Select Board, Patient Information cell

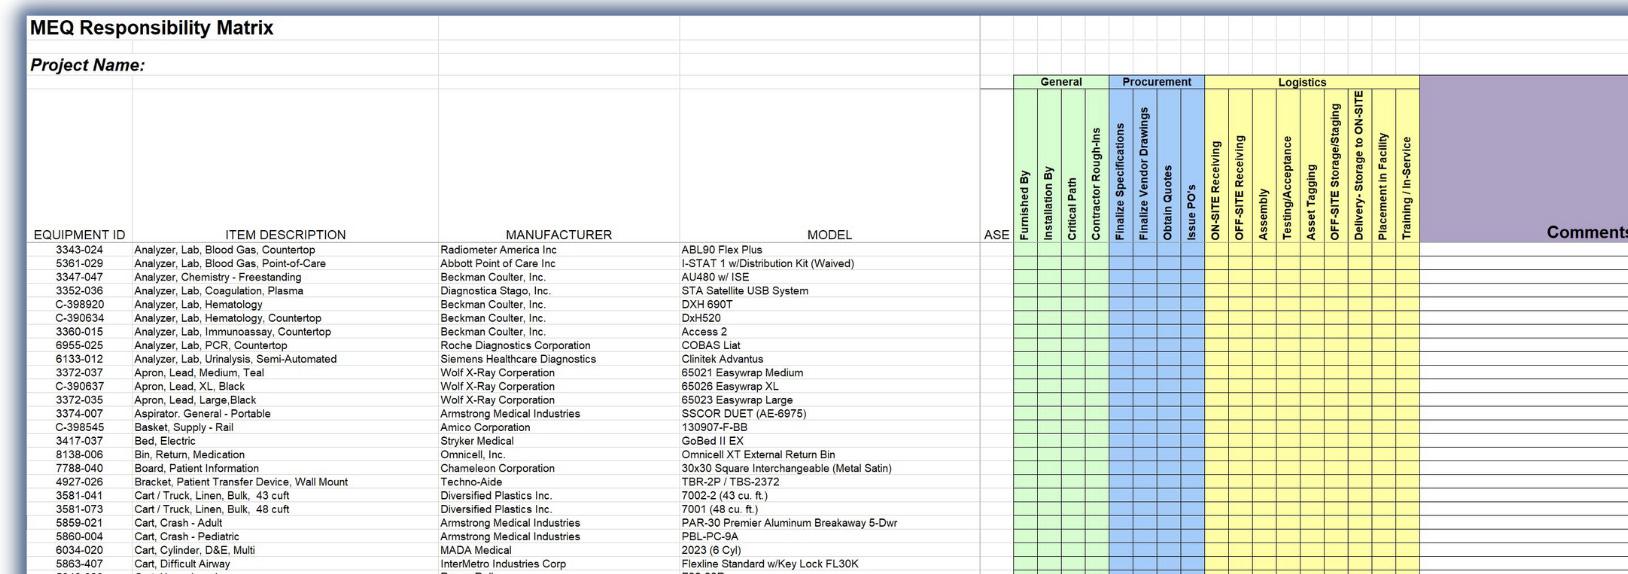coord(196,468)
